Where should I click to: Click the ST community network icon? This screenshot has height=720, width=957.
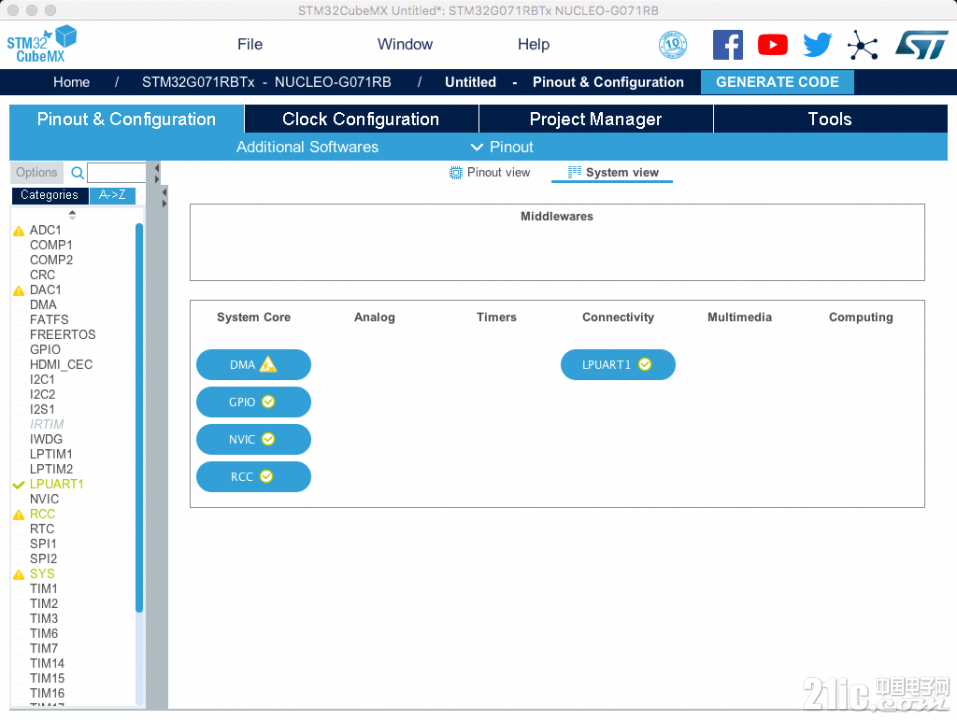[x=863, y=45]
